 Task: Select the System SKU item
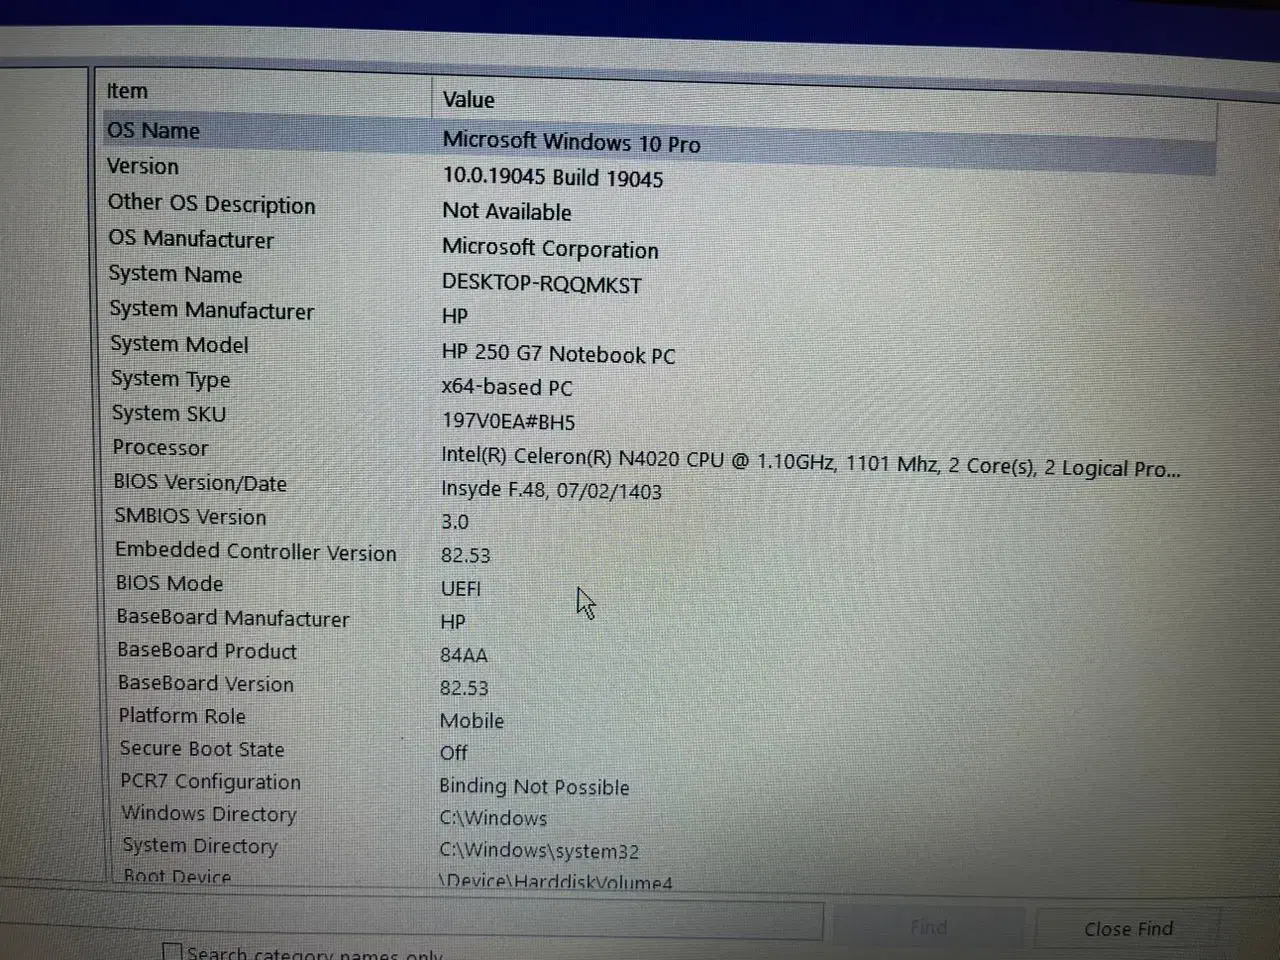[x=169, y=414]
